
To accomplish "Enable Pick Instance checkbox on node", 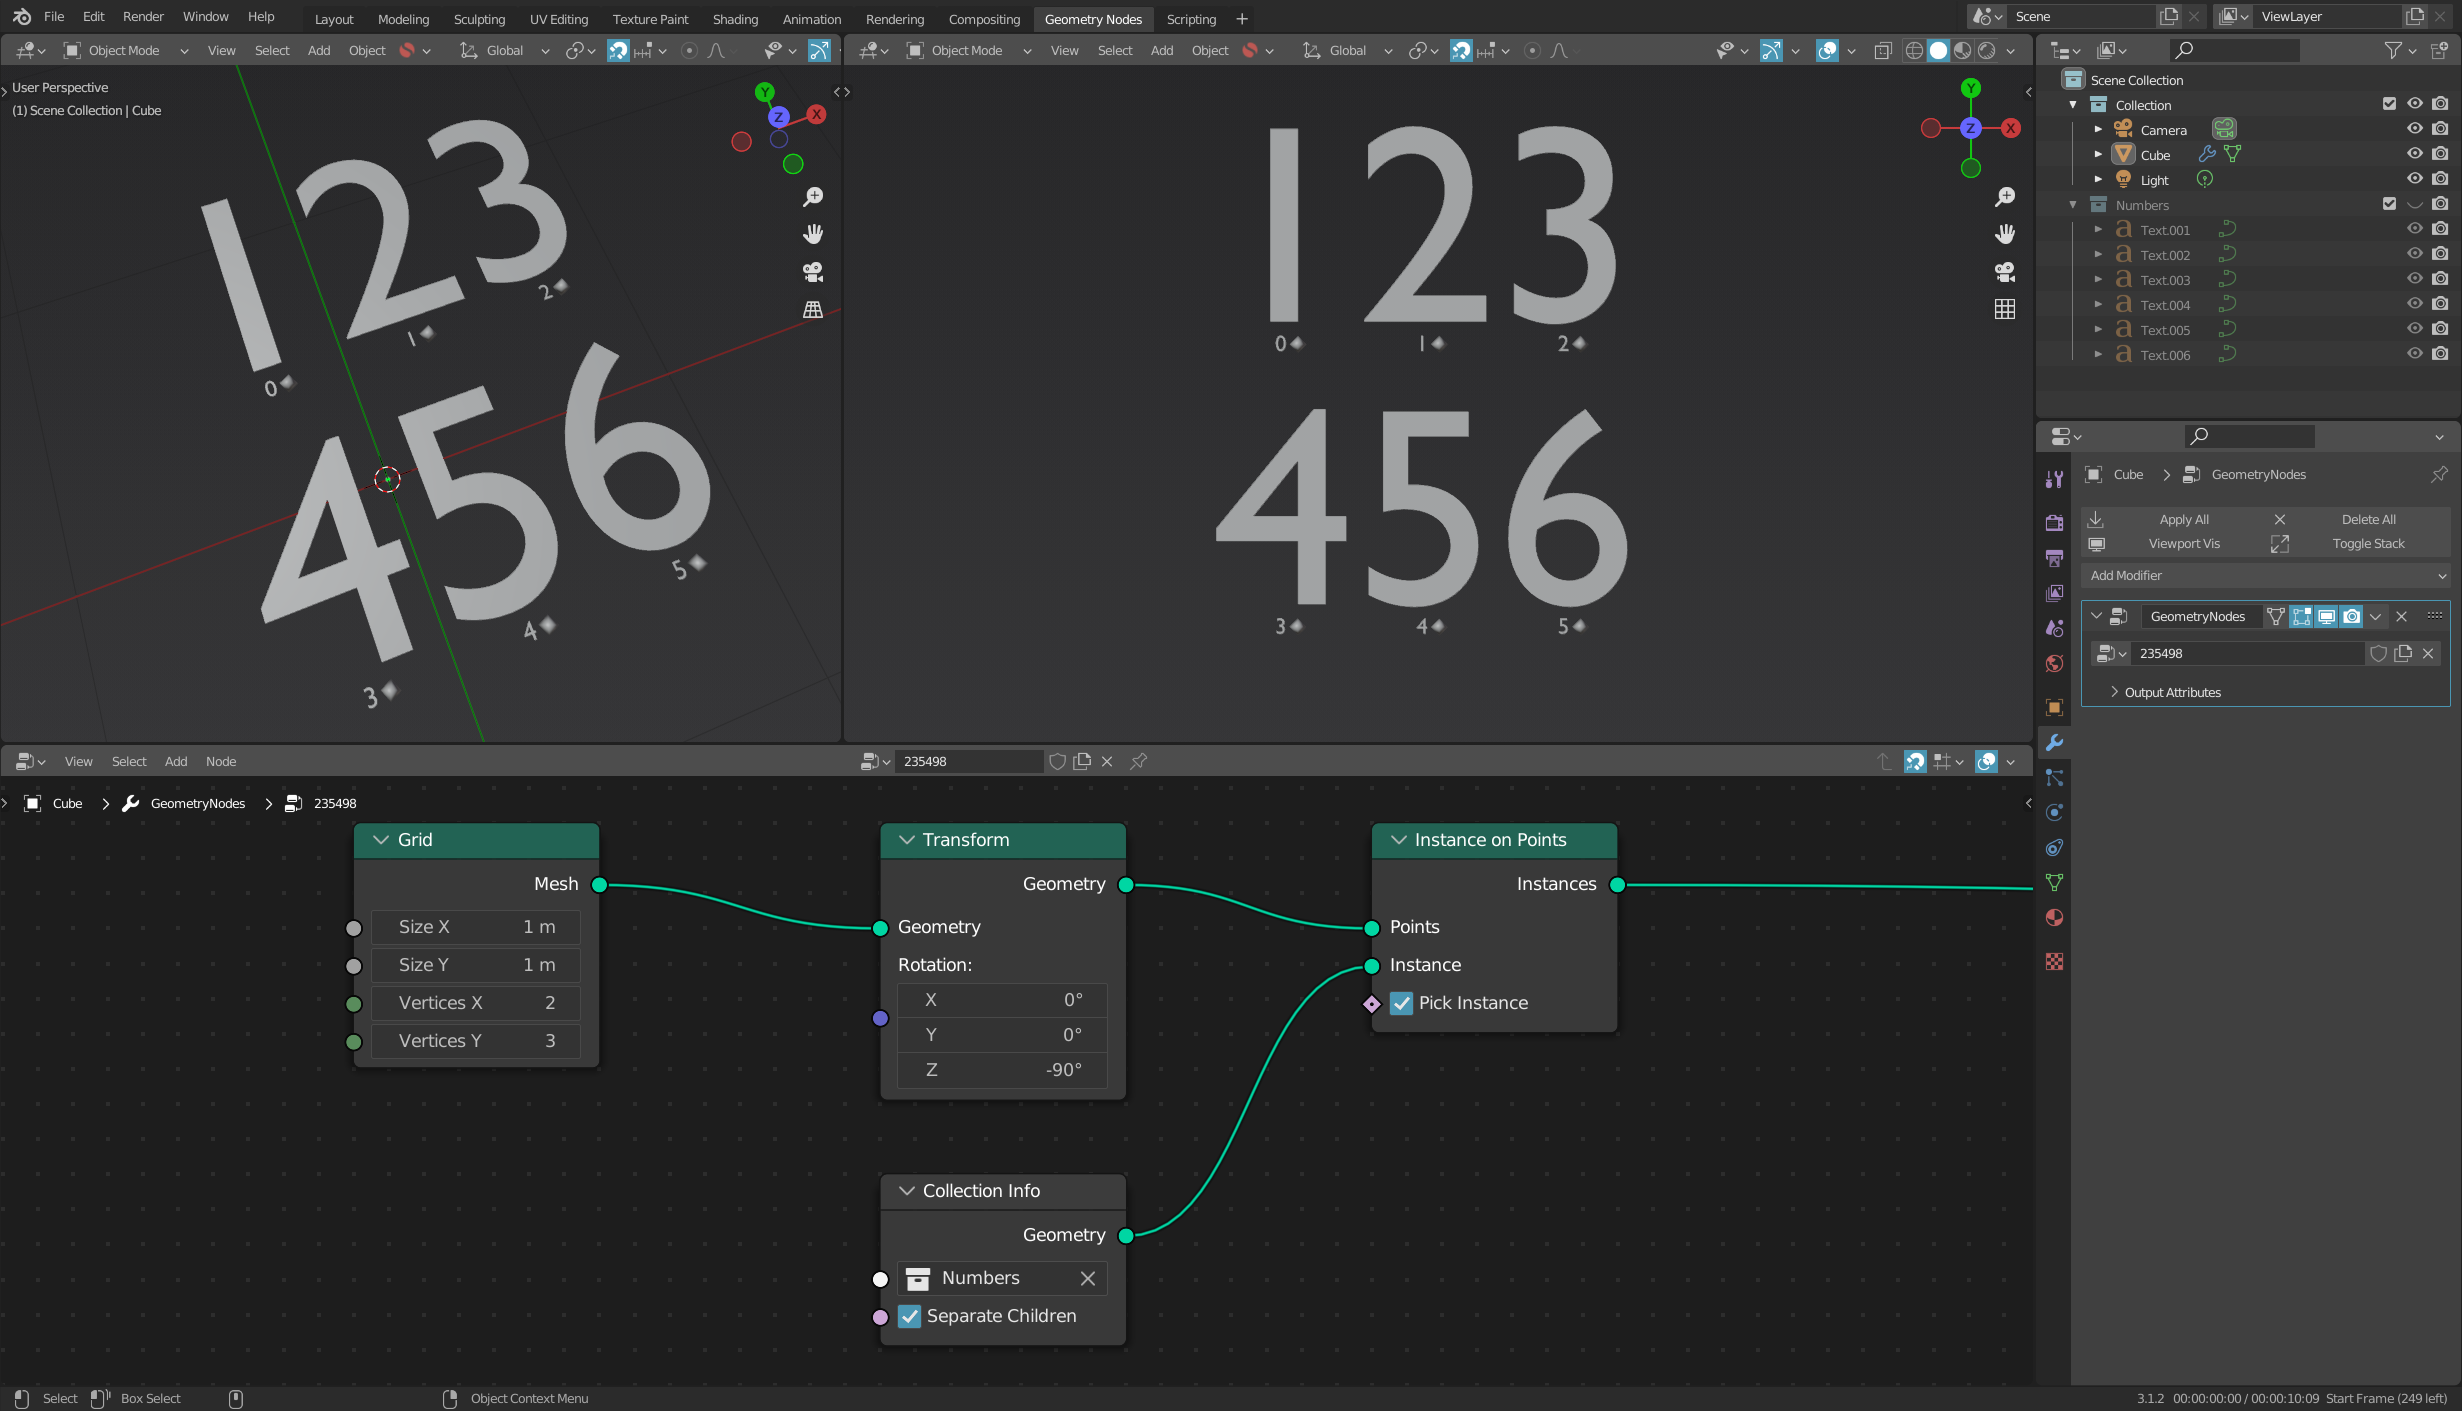I will pos(1400,1002).
